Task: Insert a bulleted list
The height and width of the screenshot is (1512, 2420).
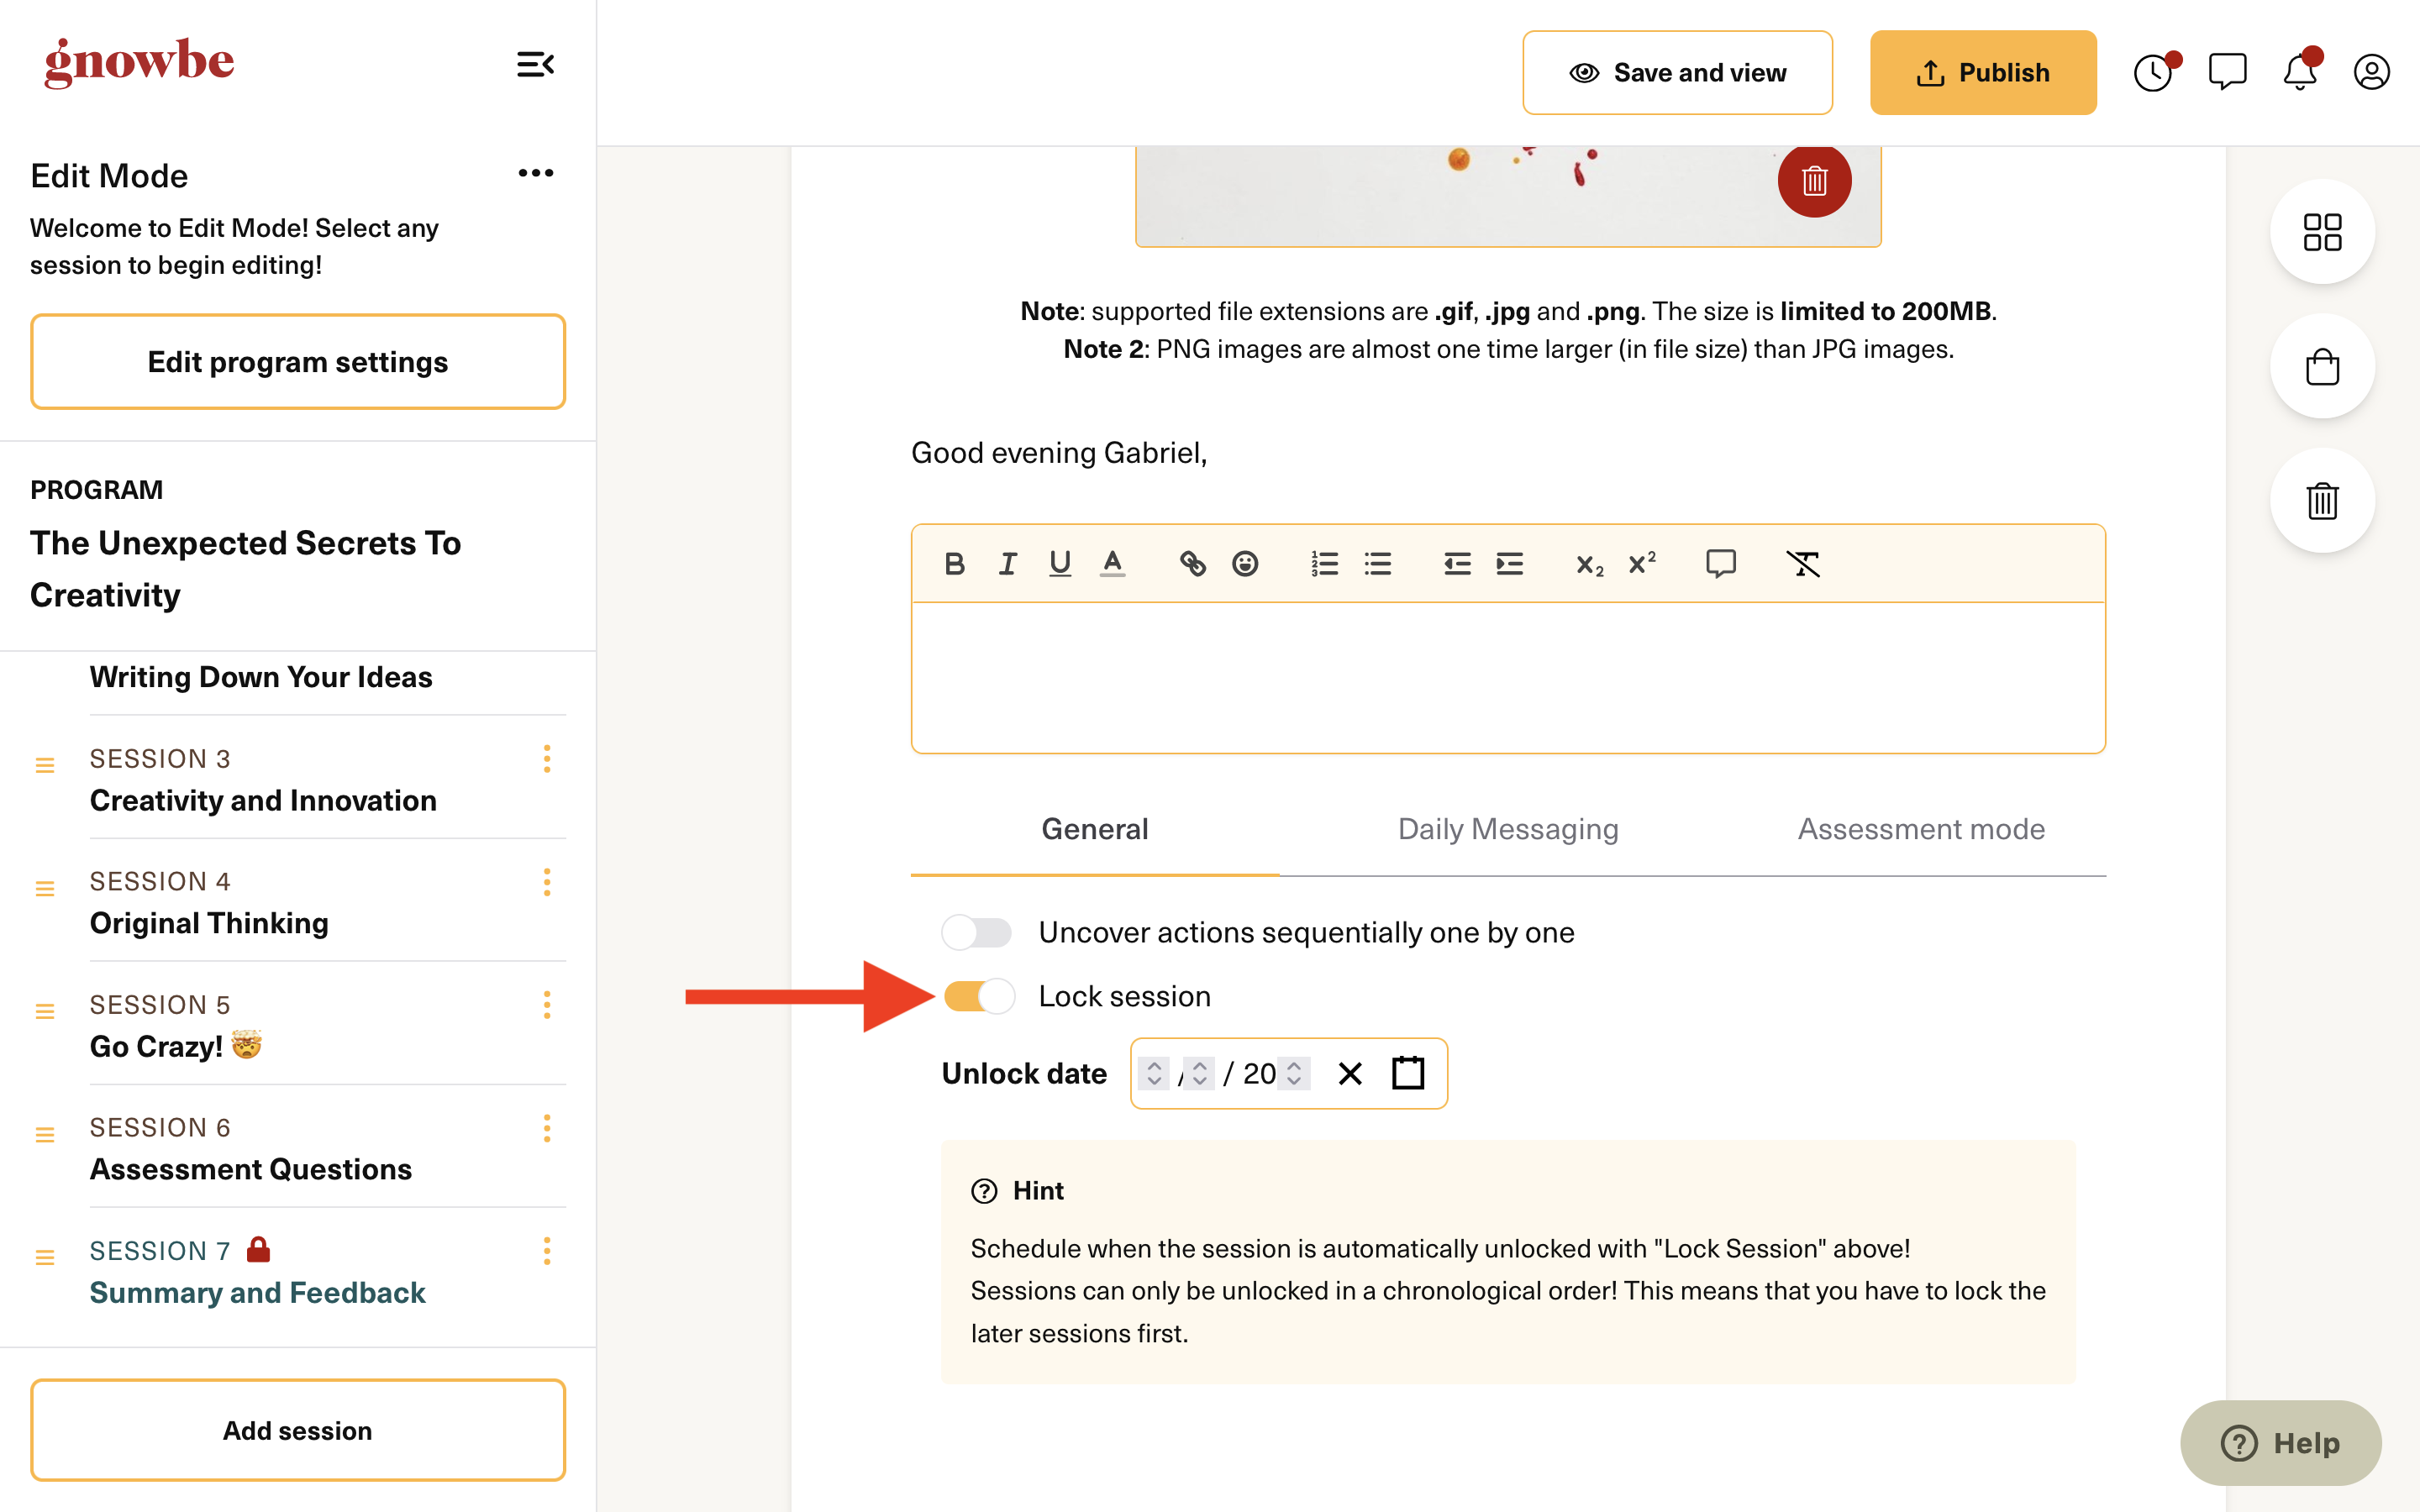Action: click(x=1378, y=564)
